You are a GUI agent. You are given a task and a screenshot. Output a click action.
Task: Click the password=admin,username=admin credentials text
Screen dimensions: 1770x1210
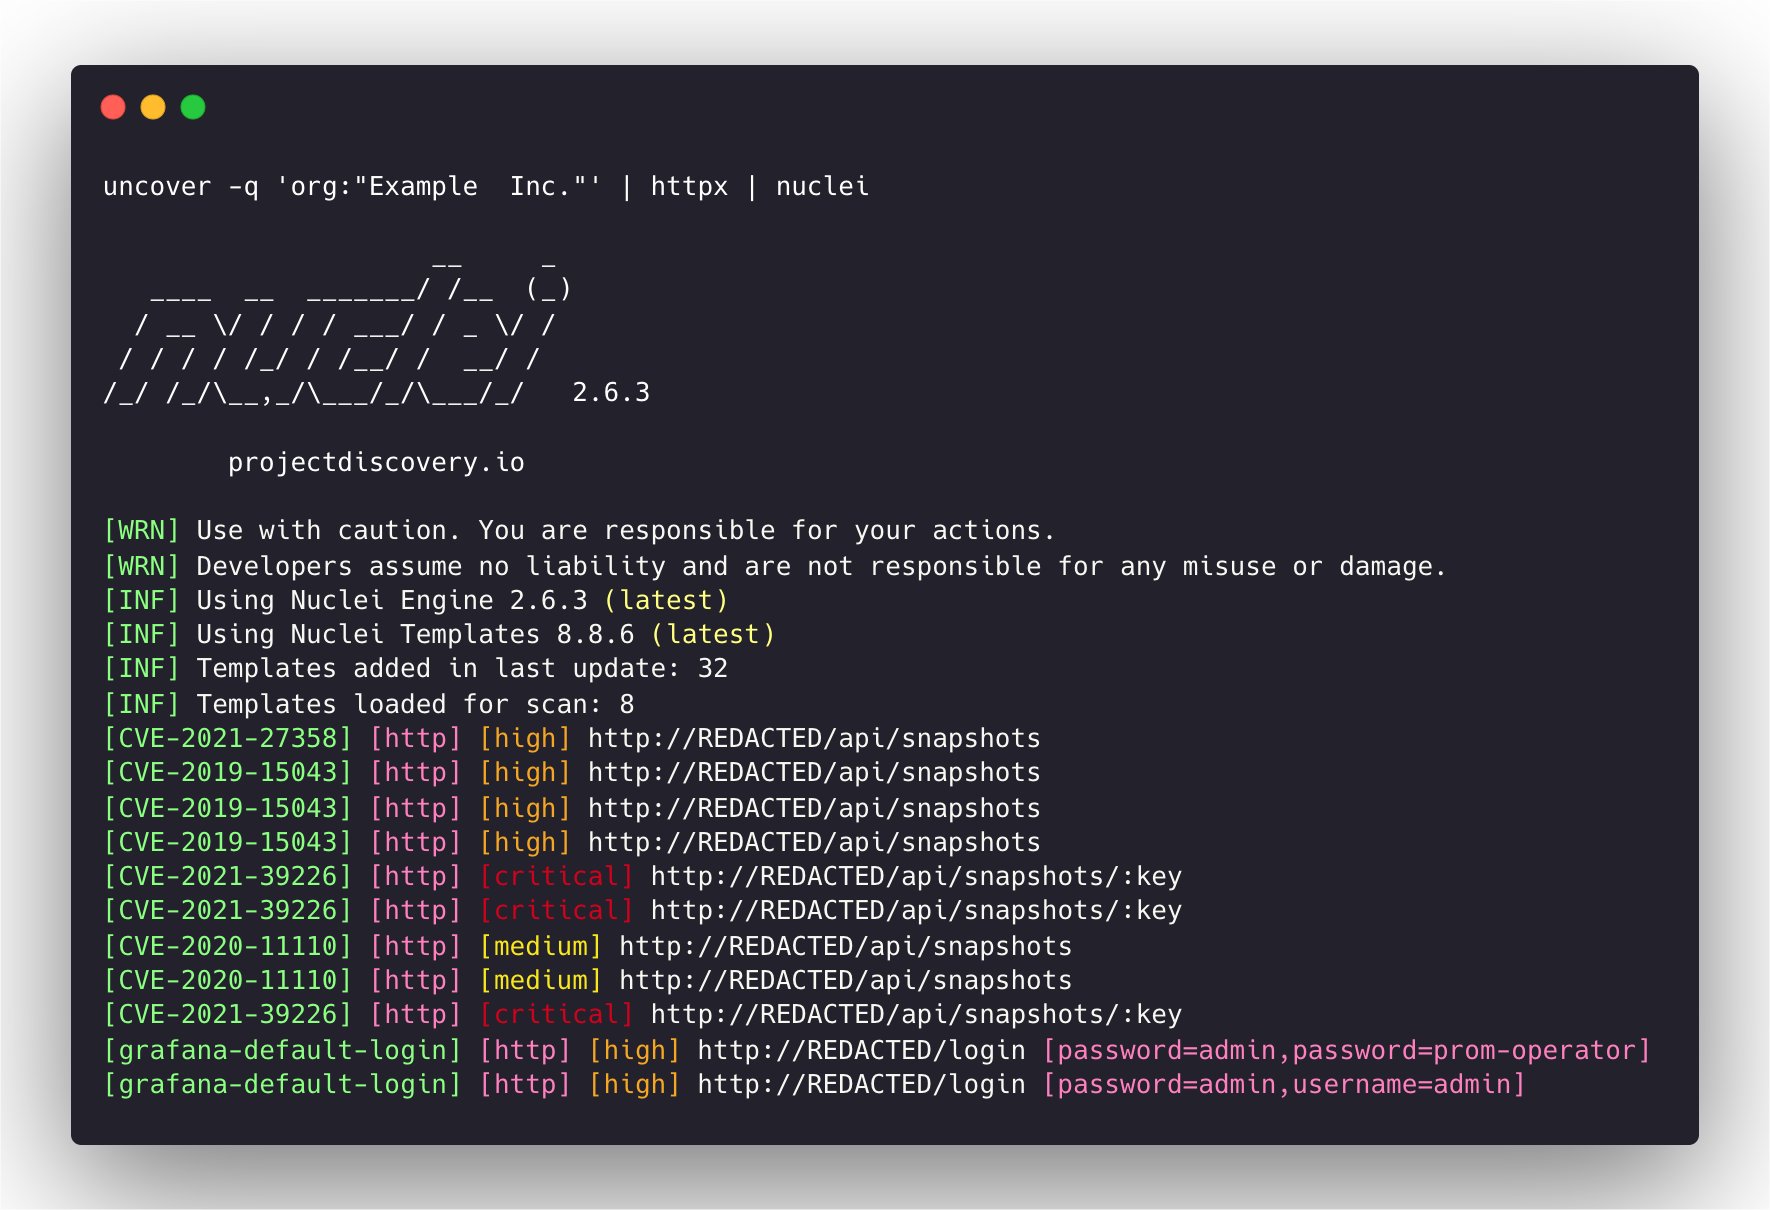1283,1084
